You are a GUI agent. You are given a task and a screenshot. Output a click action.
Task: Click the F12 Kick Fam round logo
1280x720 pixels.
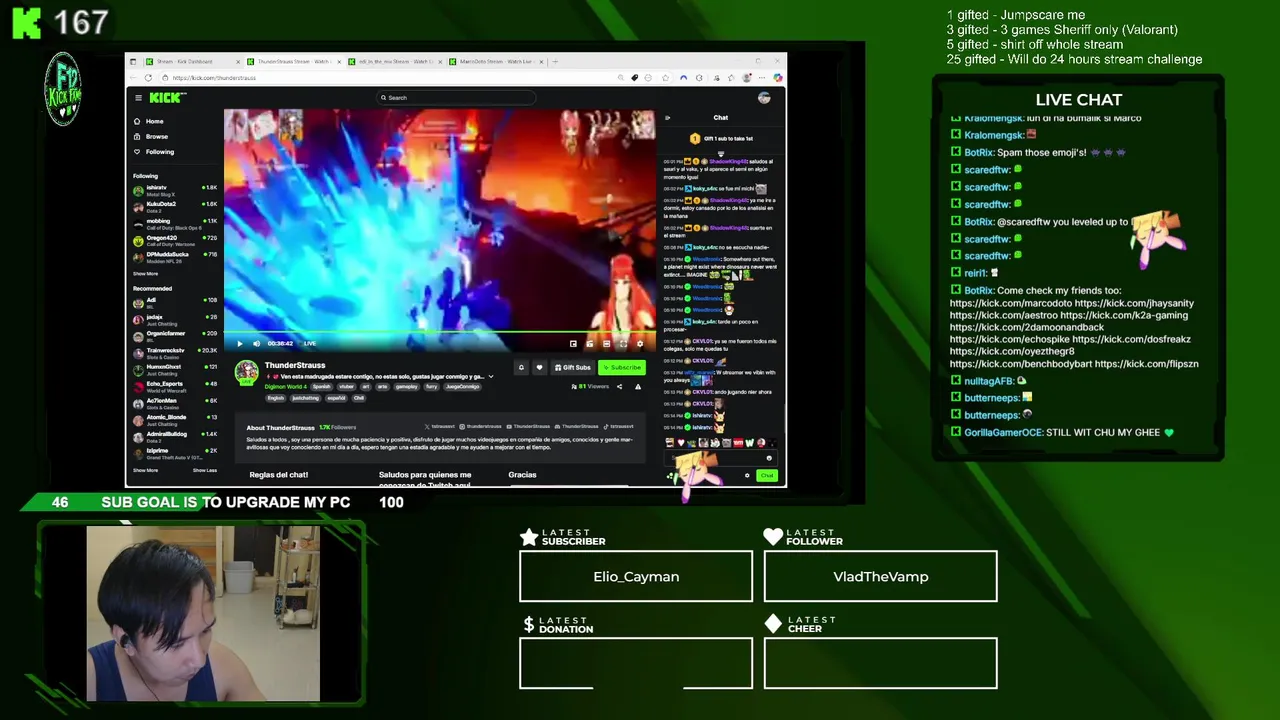click(x=63, y=89)
